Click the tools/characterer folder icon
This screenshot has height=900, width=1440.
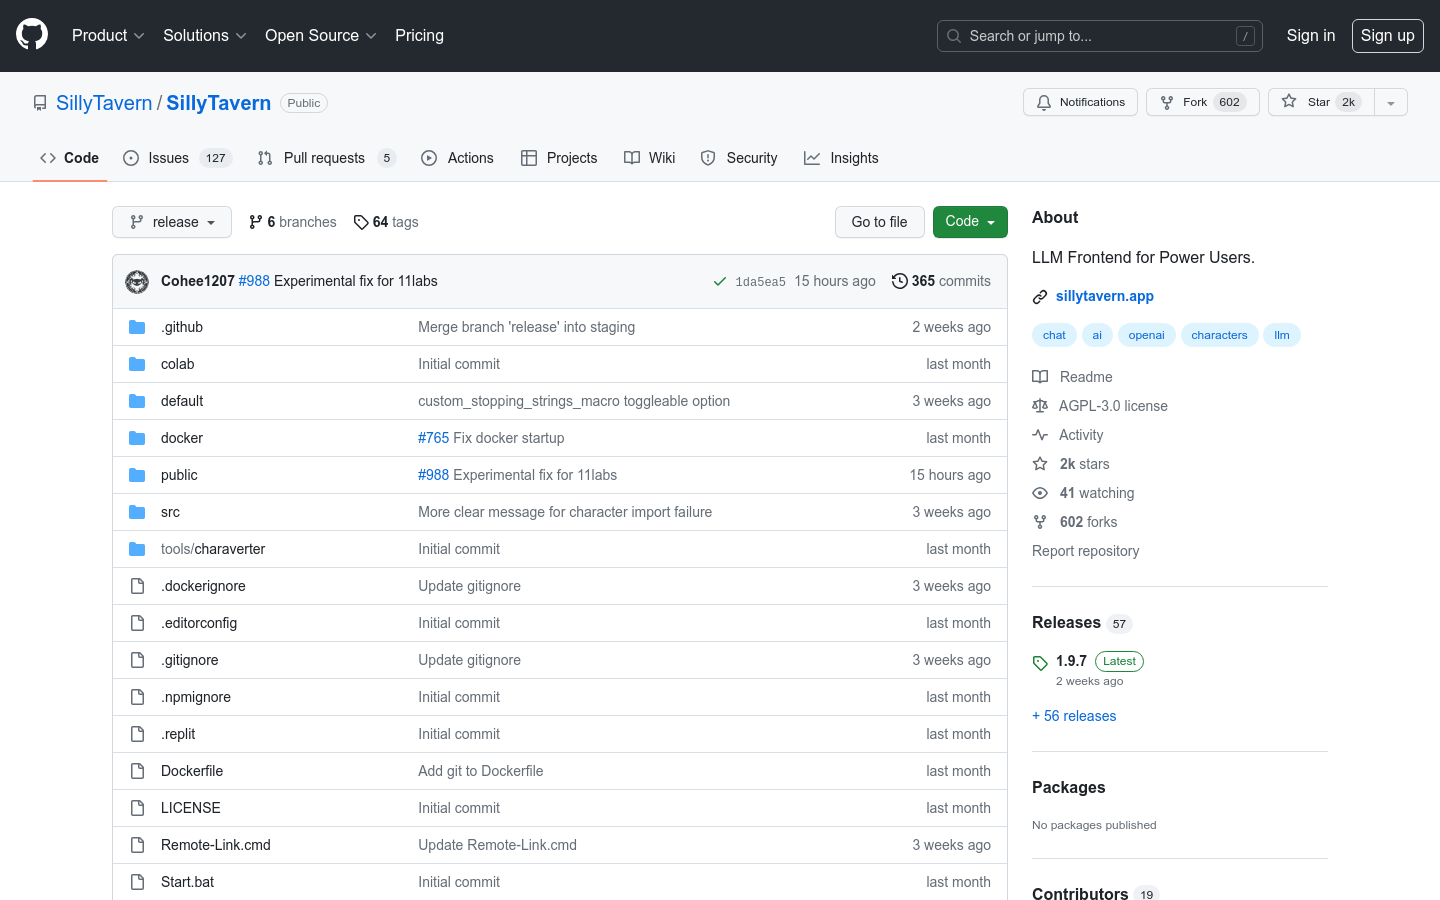pos(137,549)
